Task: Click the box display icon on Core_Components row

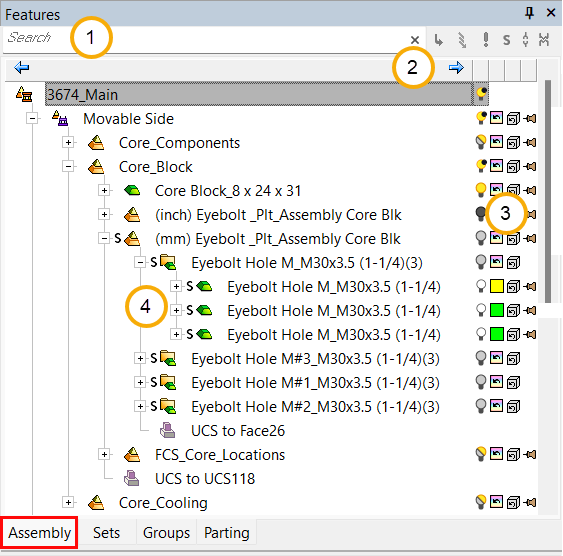Action: [x=513, y=142]
